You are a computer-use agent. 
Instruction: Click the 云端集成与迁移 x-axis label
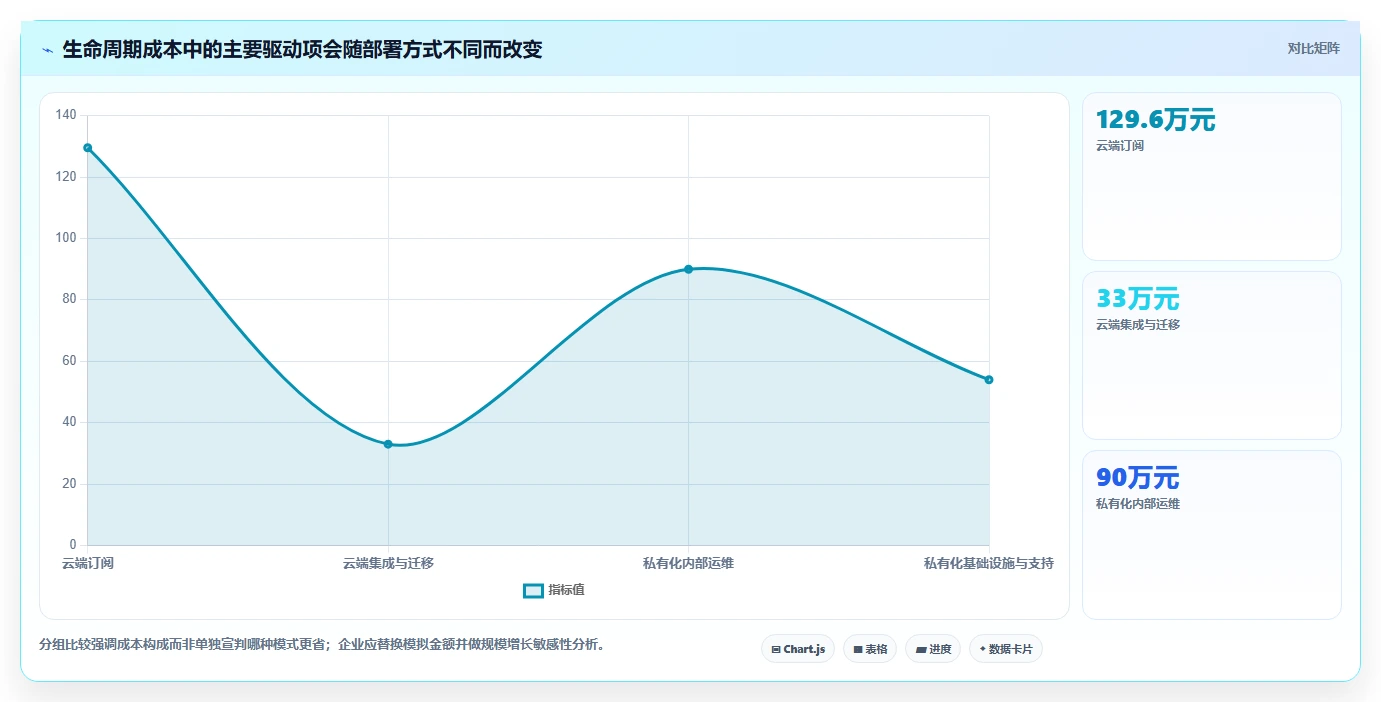[x=388, y=563]
